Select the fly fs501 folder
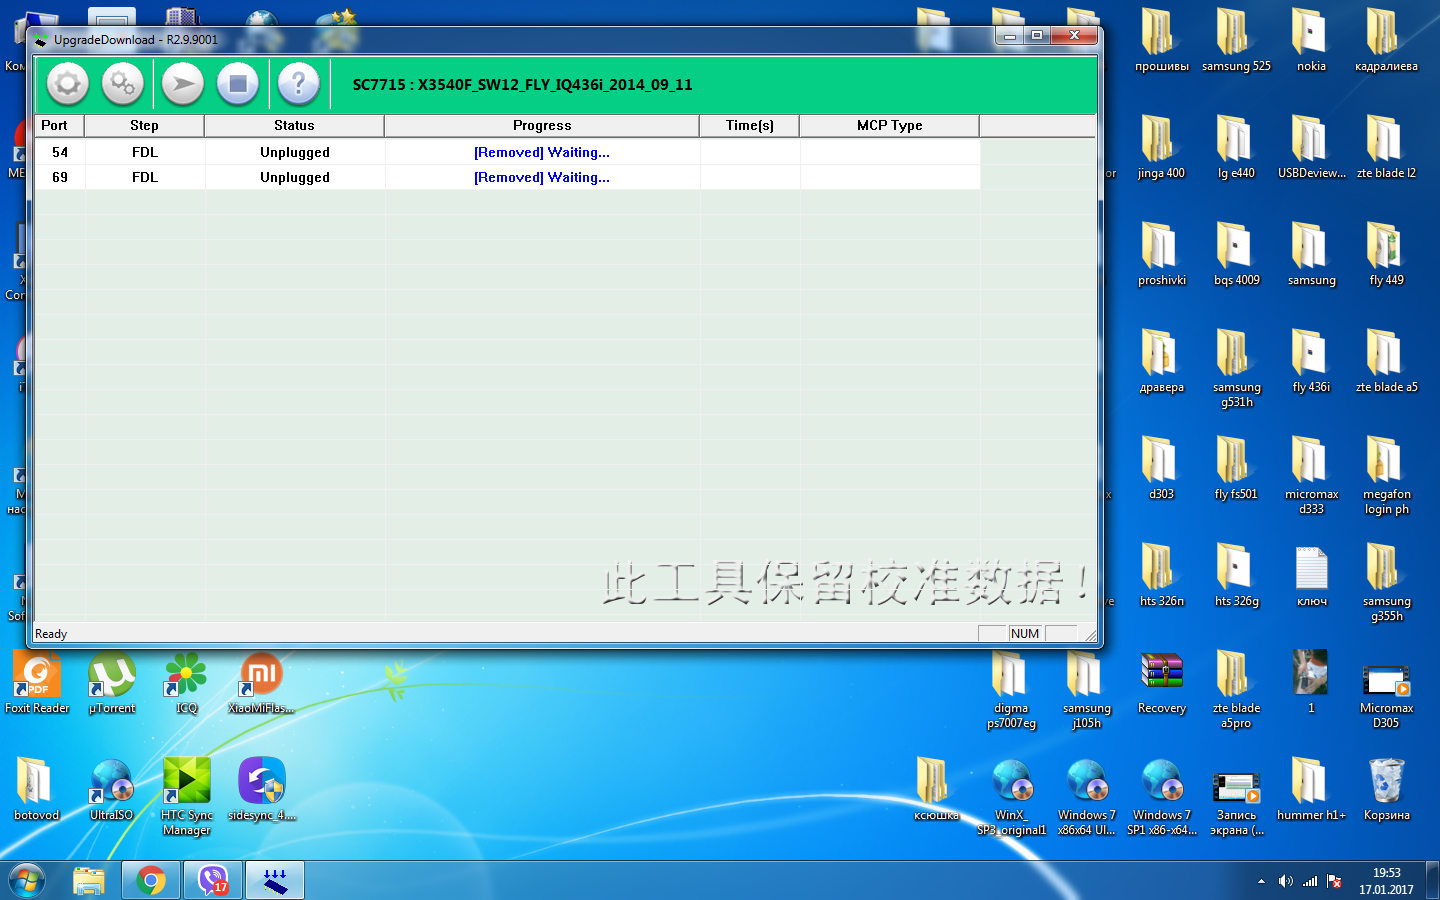 pyautogui.click(x=1236, y=469)
